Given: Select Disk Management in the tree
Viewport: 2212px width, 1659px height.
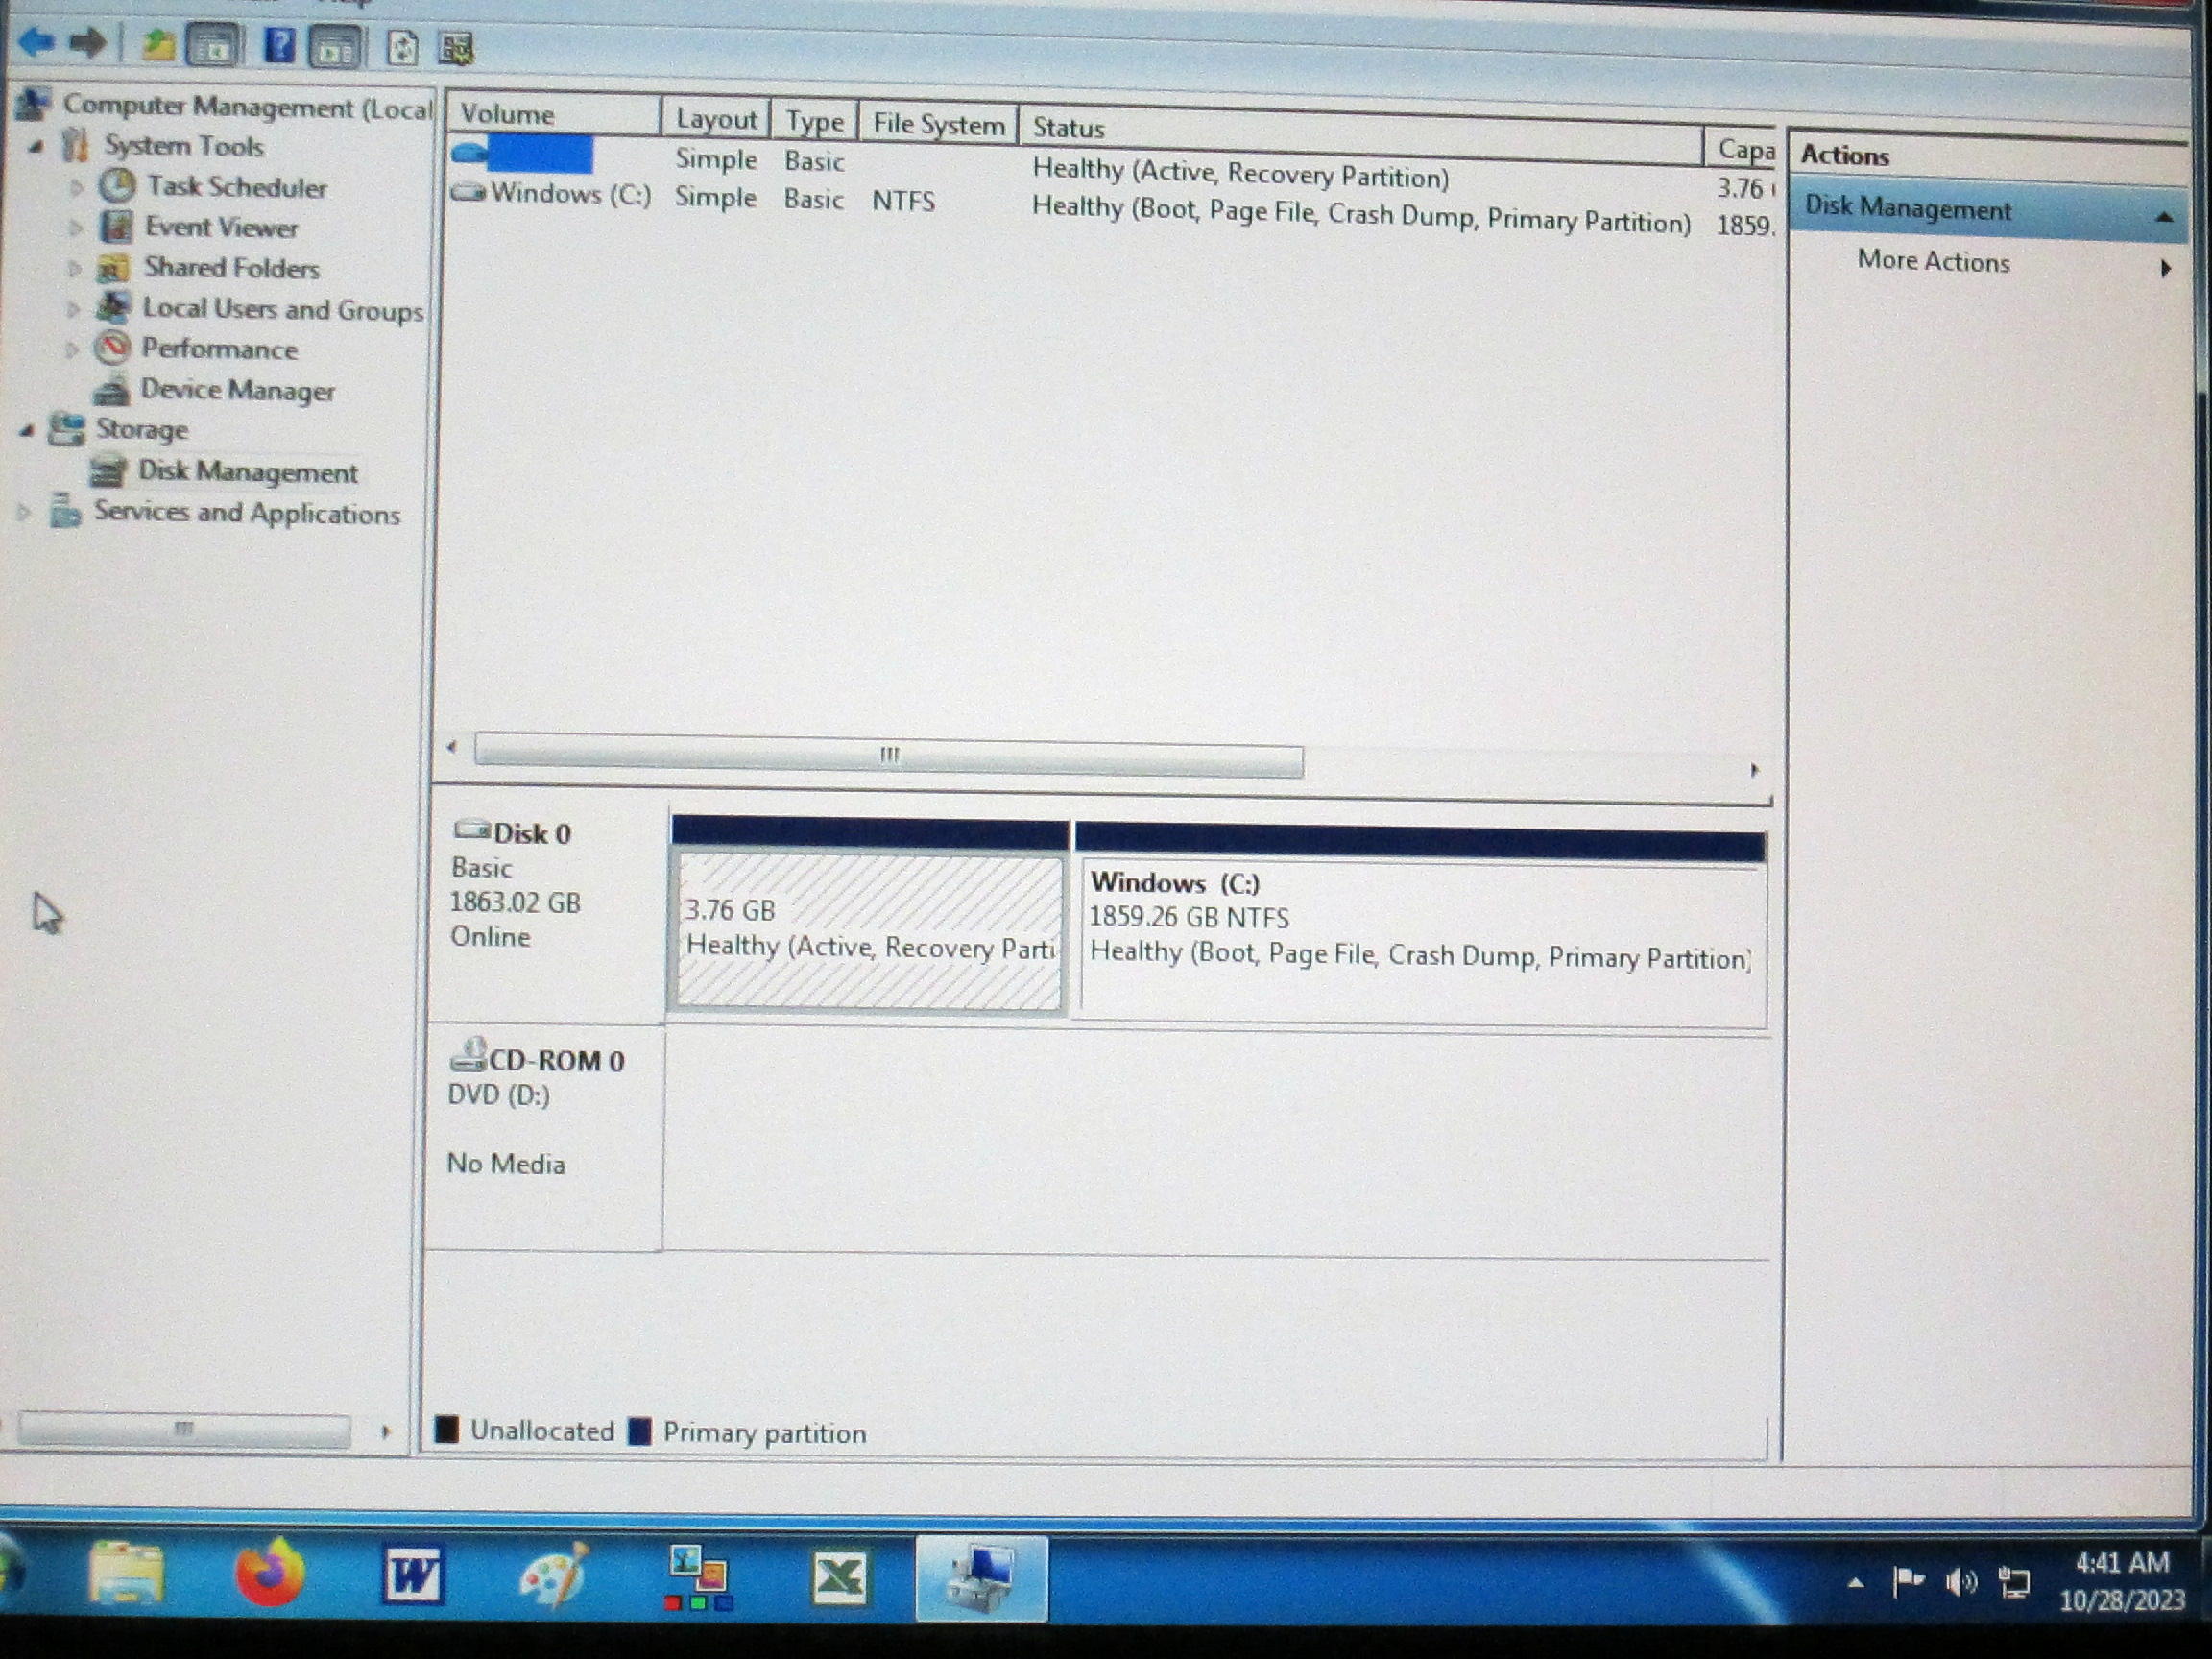Looking at the screenshot, I should (x=247, y=471).
